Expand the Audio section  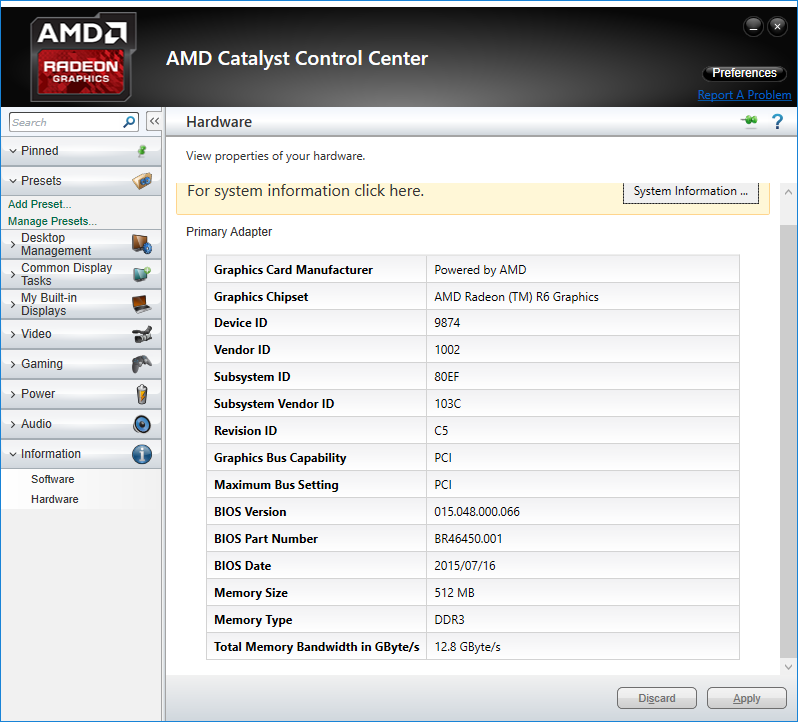[13, 424]
